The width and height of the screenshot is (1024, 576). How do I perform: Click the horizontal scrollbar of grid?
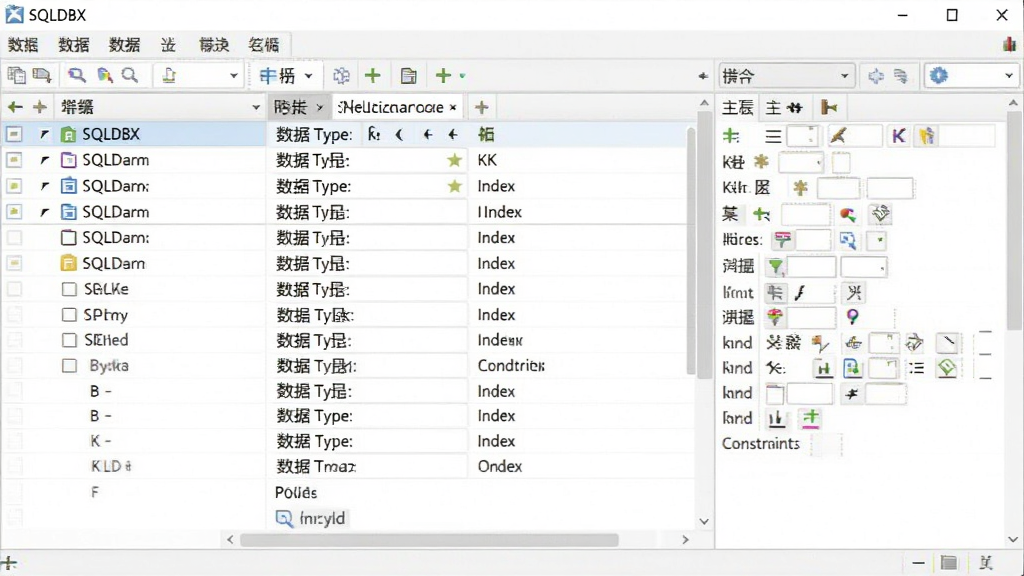(x=429, y=540)
